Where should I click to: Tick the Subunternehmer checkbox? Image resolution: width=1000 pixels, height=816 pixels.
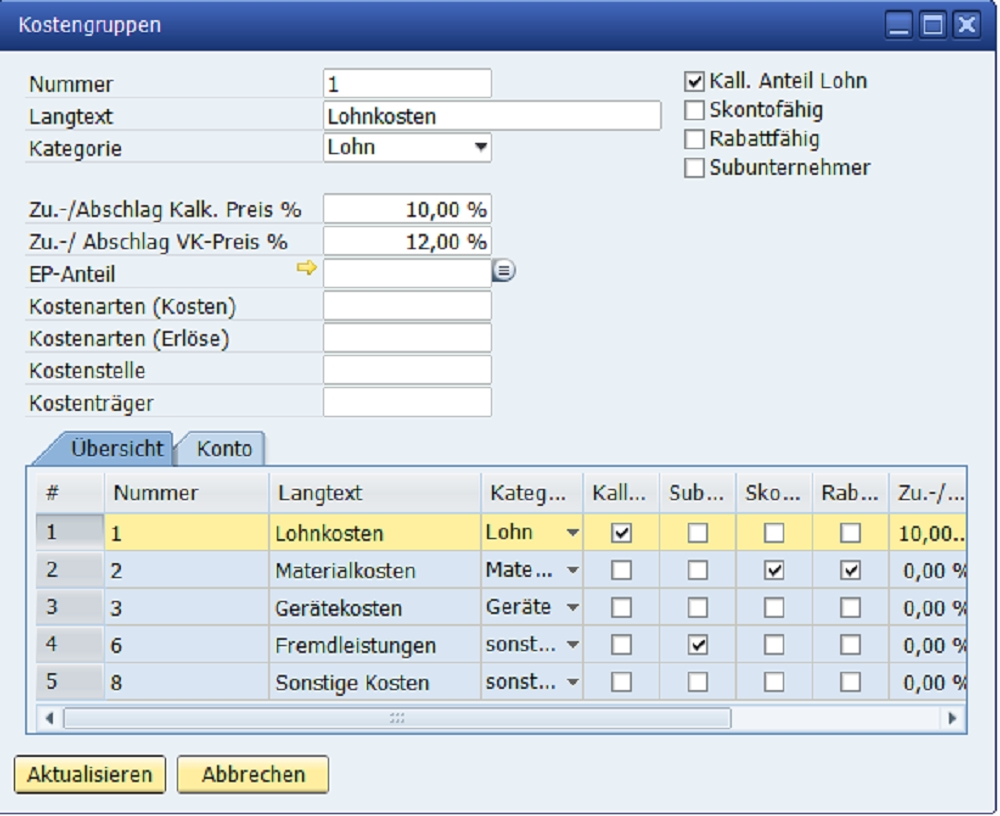694,169
